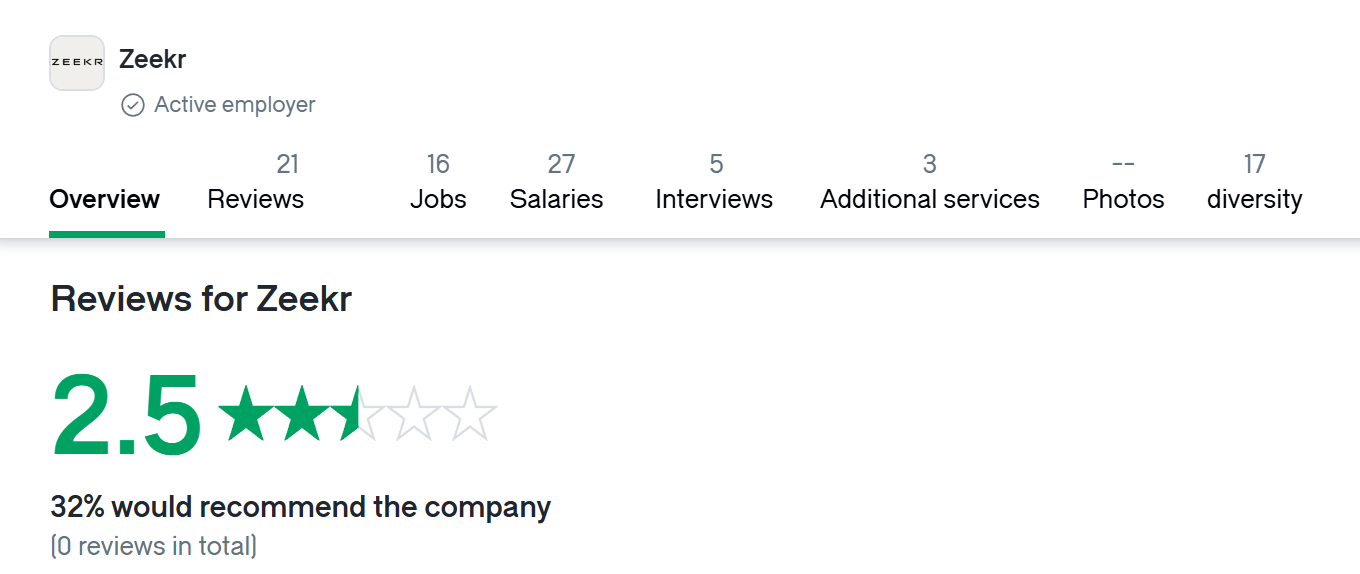The height and width of the screenshot is (574, 1360).
Task: Click the Active employer checkmark icon
Action: click(133, 105)
